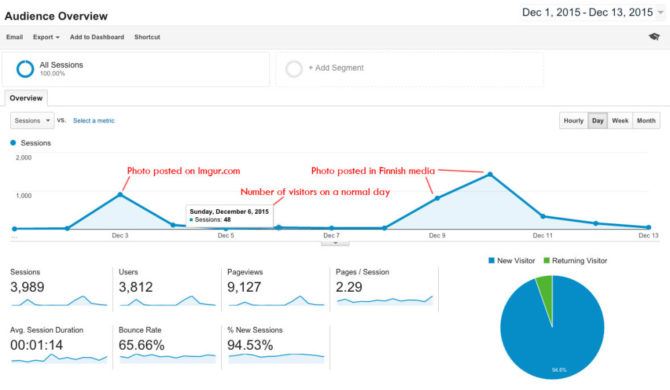Screen dimensions: 670x390
Task: Switch chart to Day view
Action: [597, 120]
